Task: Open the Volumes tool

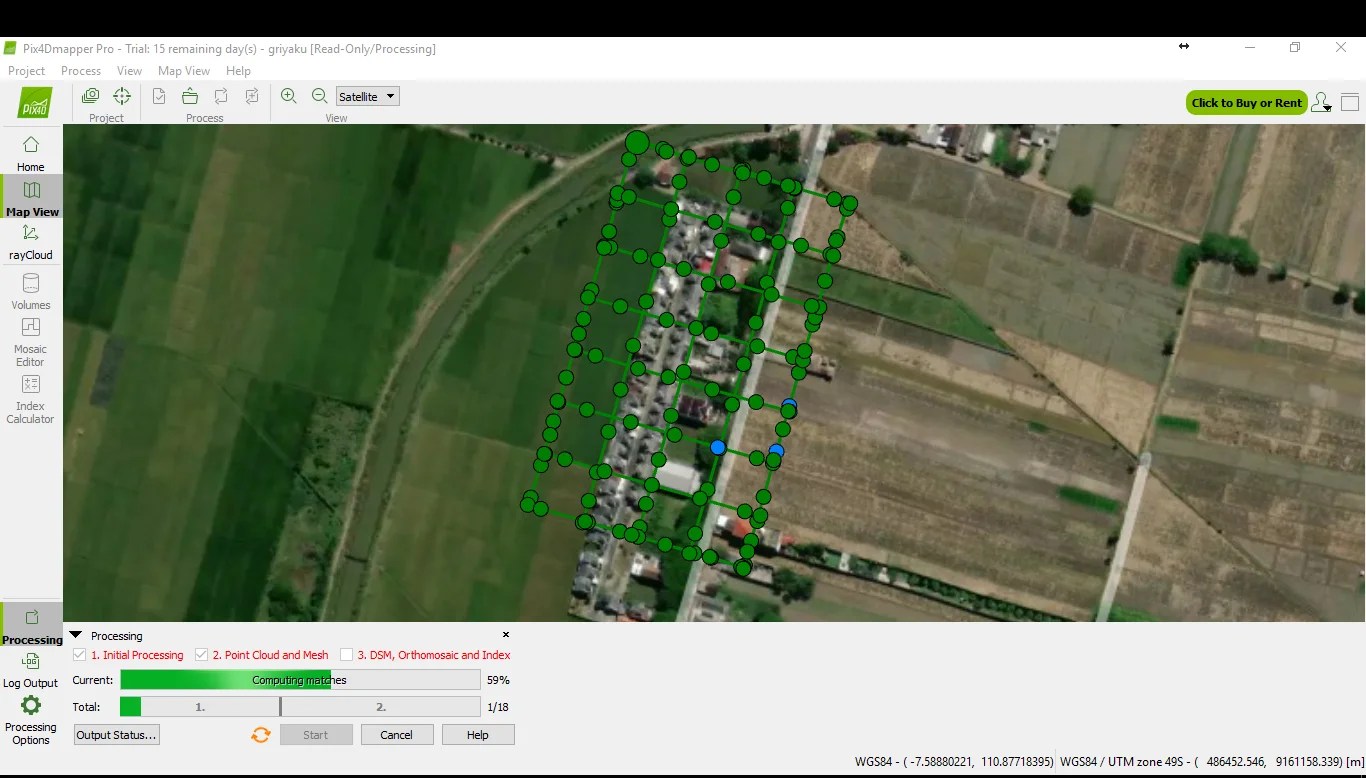Action: coord(31,292)
